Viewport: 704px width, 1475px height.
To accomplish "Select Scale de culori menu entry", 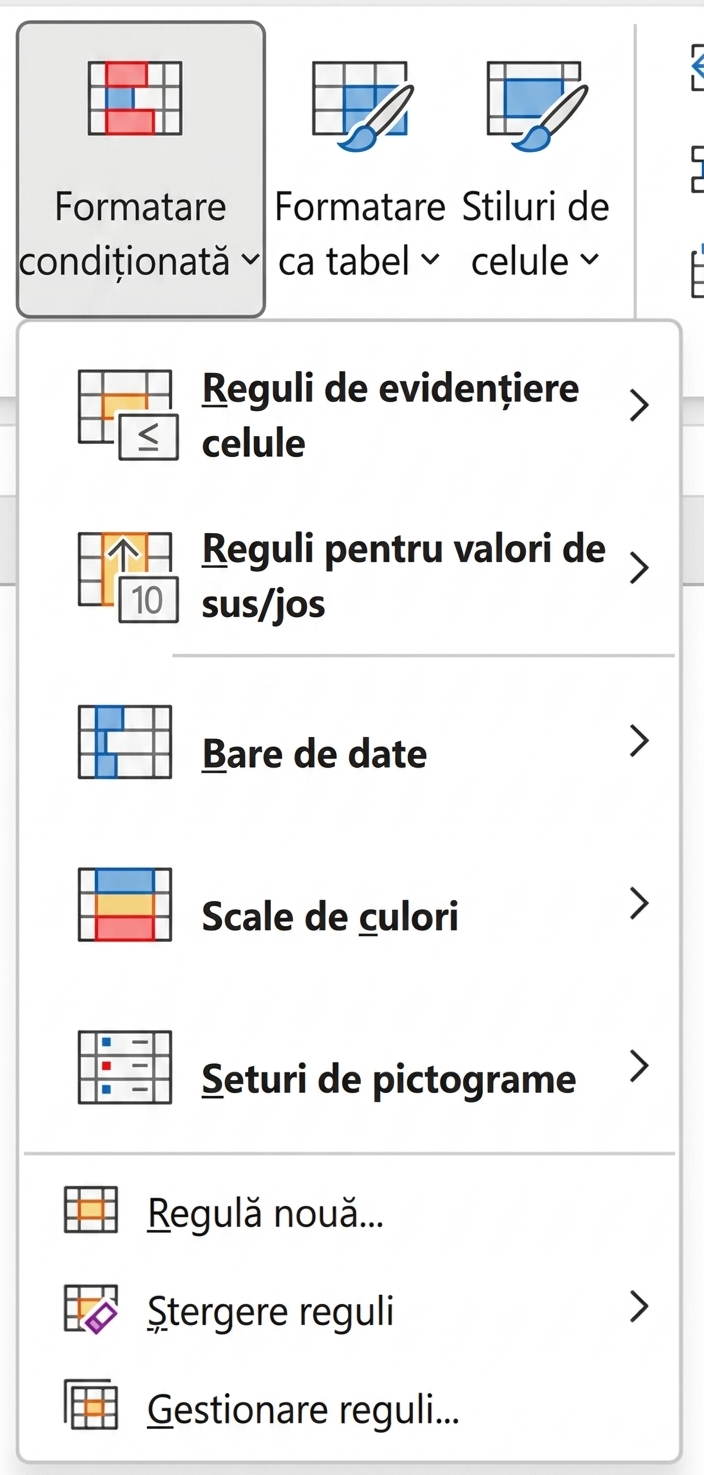I will 351,905.
